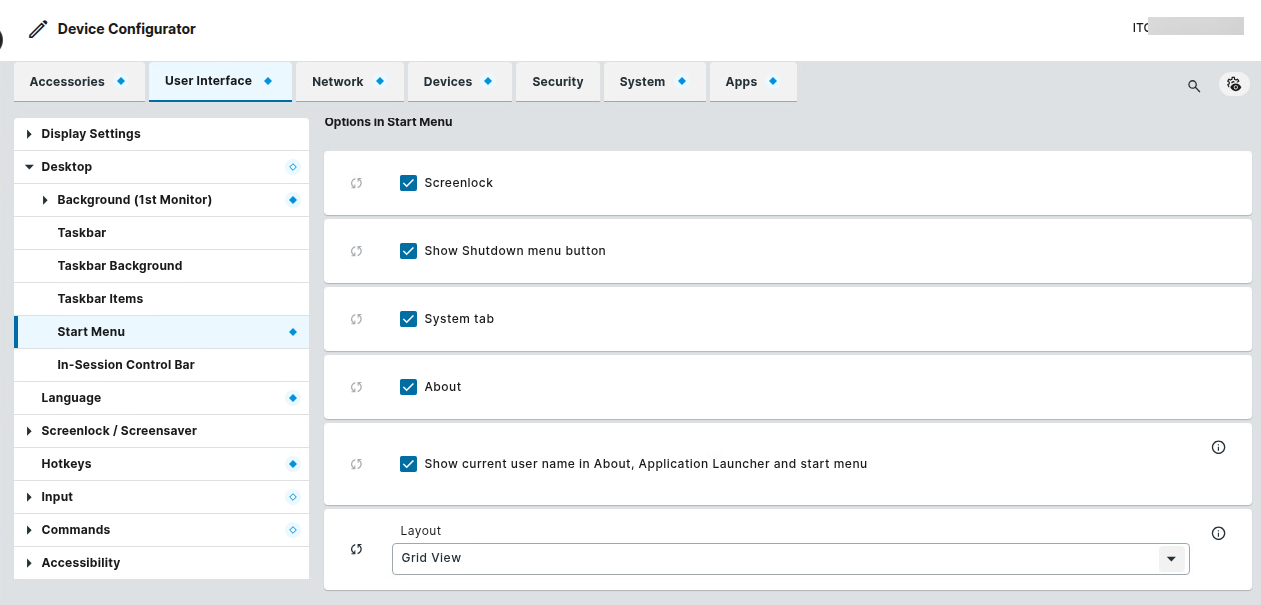Open the Hotkeys settings page
The height and width of the screenshot is (605, 1261).
tap(66, 464)
